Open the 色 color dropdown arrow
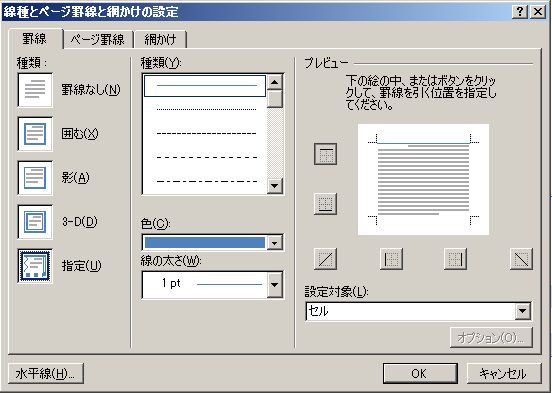 pyautogui.click(x=275, y=243)
